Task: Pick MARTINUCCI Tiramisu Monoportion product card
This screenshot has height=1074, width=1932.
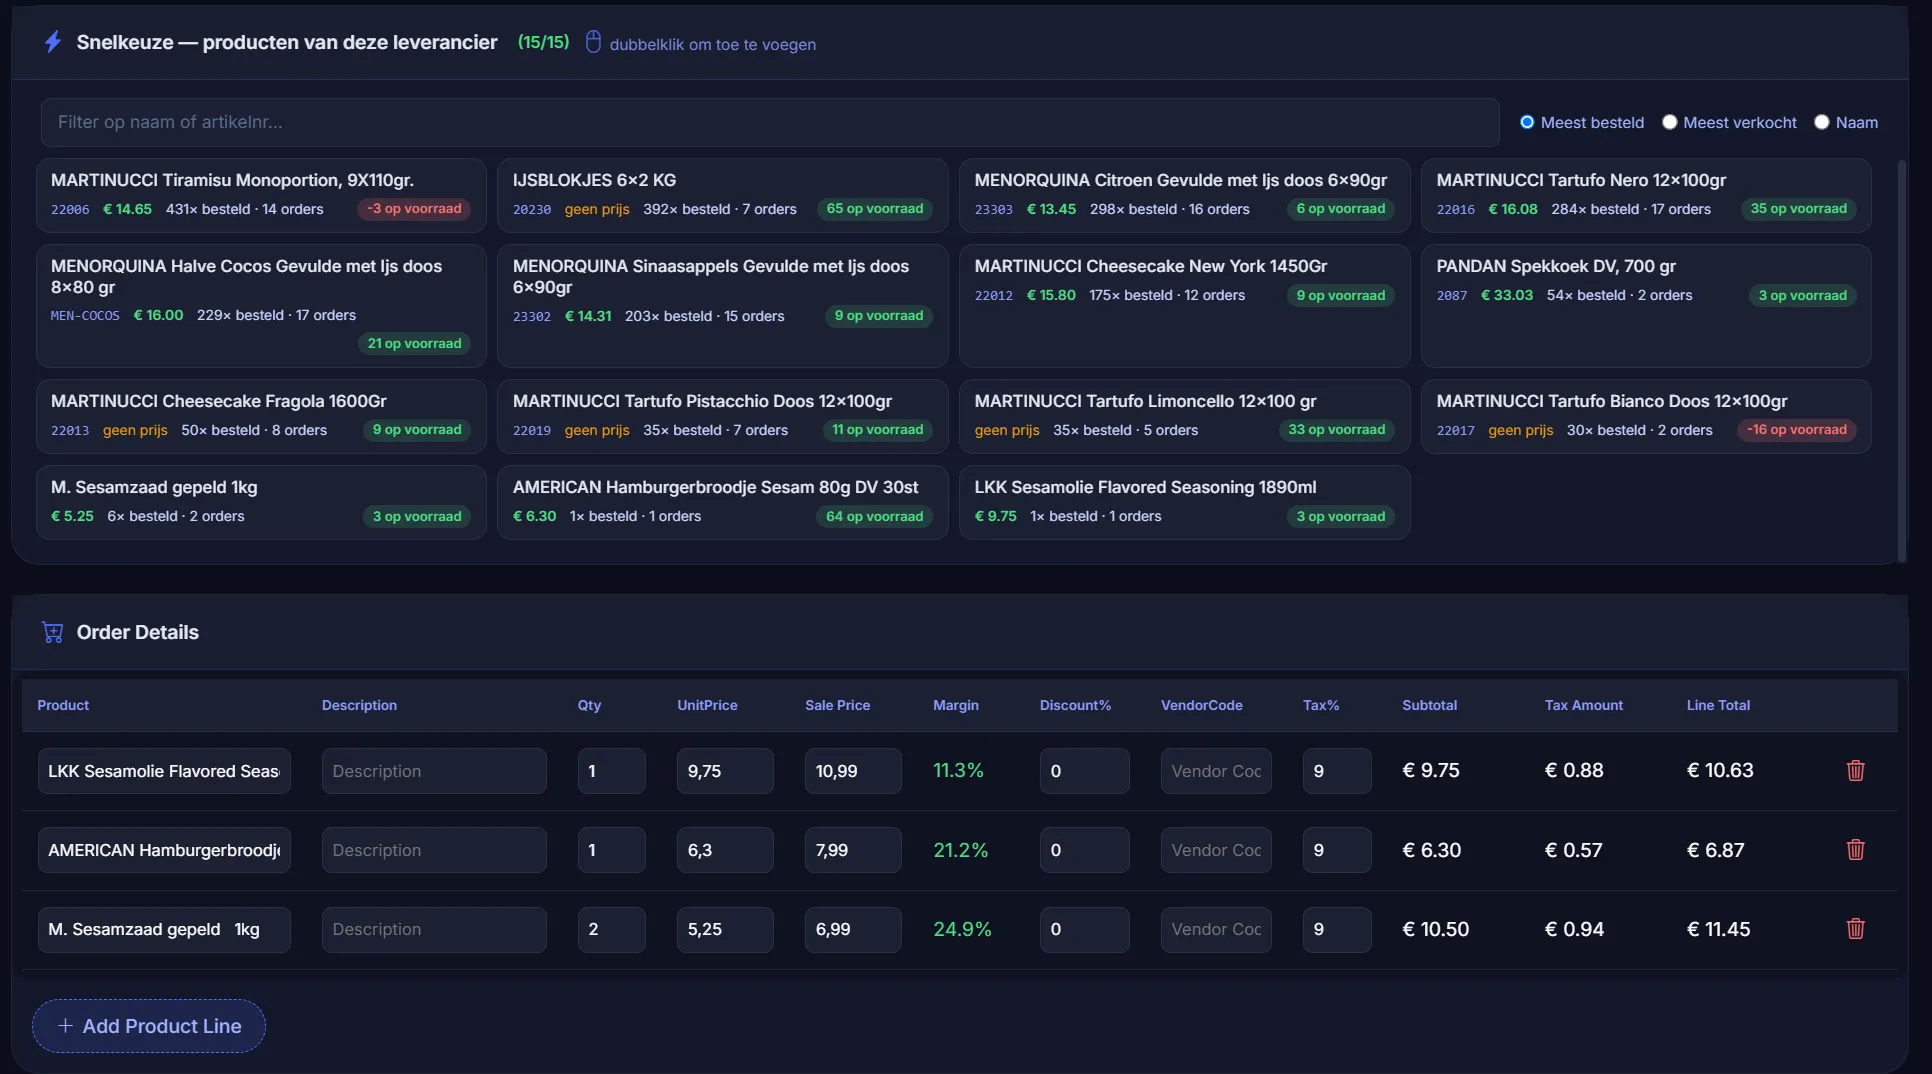Action: point(261,195)
